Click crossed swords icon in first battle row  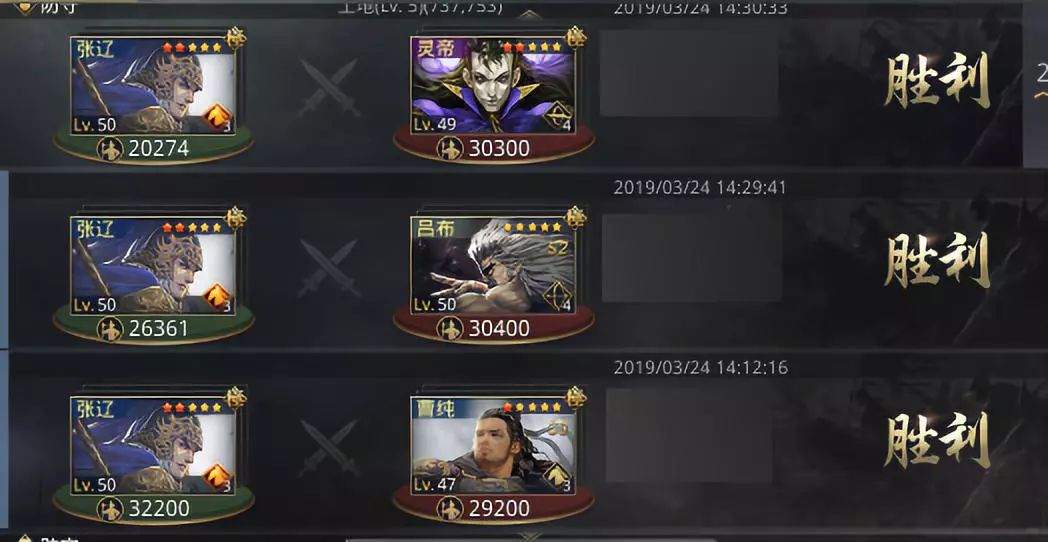pos(329,87)
